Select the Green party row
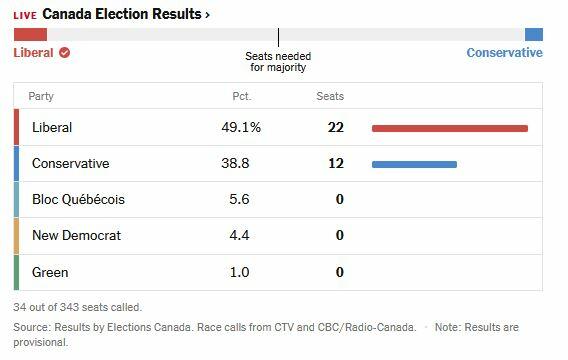This screenshot has width=568, height=360. (278, 272)
